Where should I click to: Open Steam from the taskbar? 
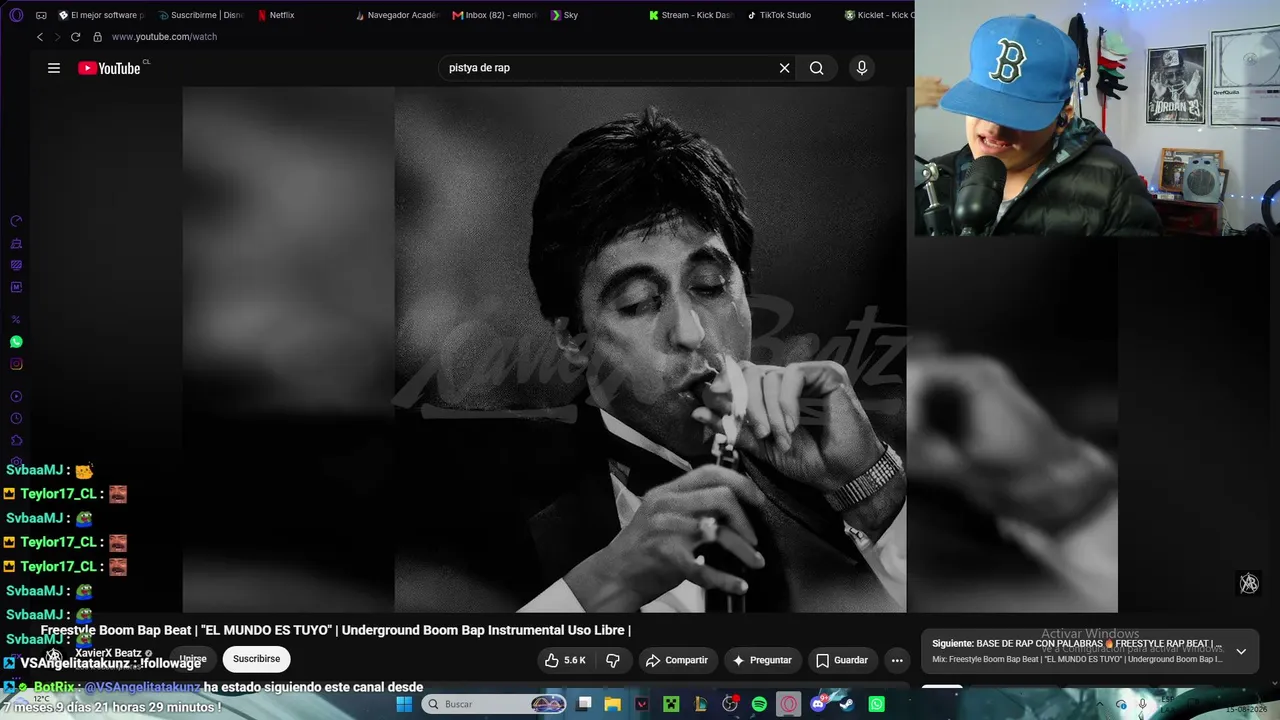coord(847,704)
